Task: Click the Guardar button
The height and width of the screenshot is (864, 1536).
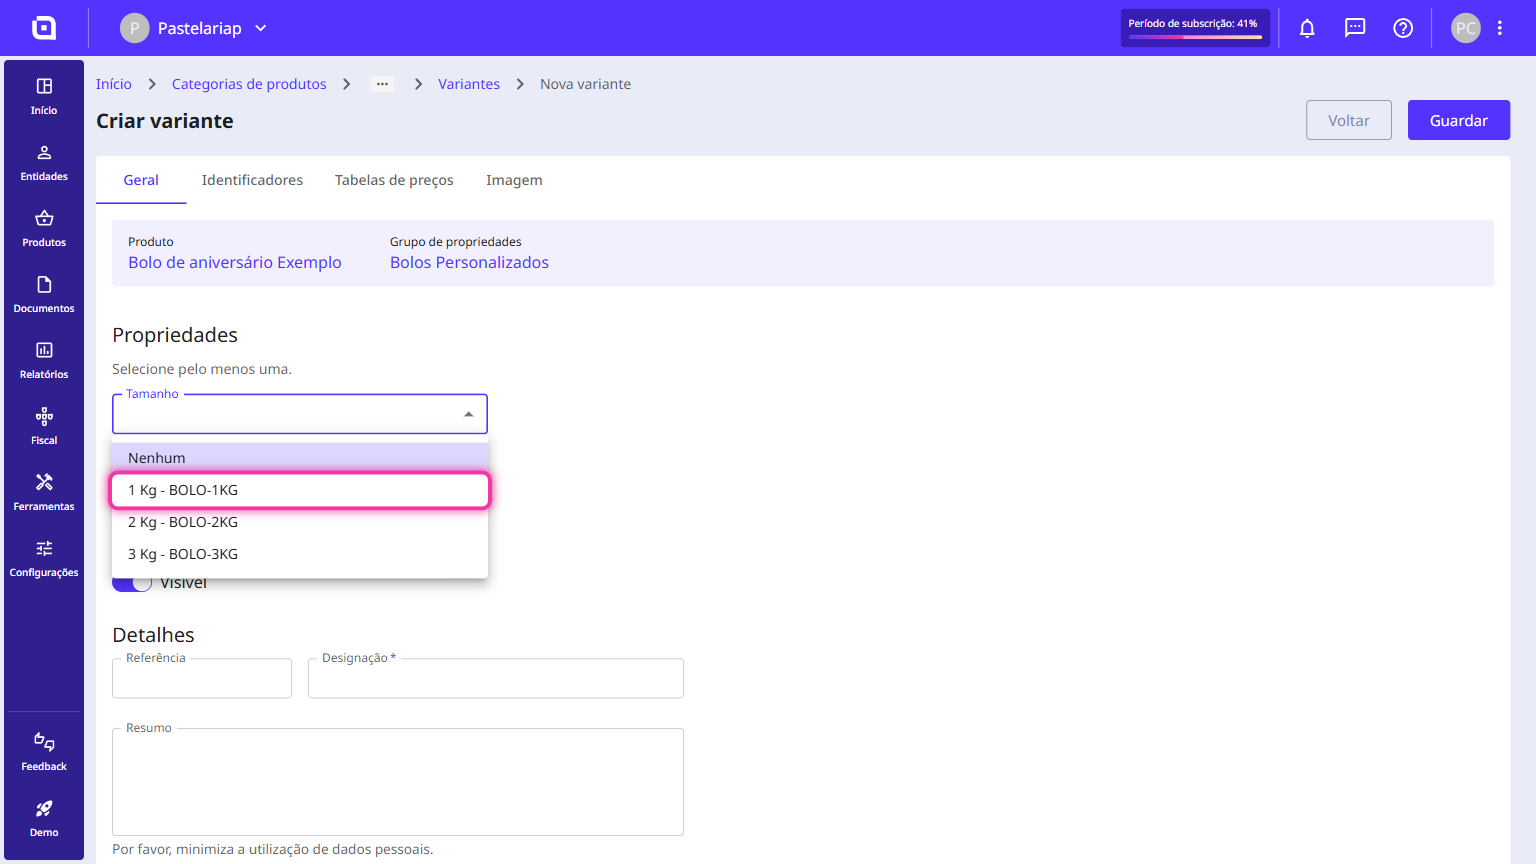Action: [1459, 120]
